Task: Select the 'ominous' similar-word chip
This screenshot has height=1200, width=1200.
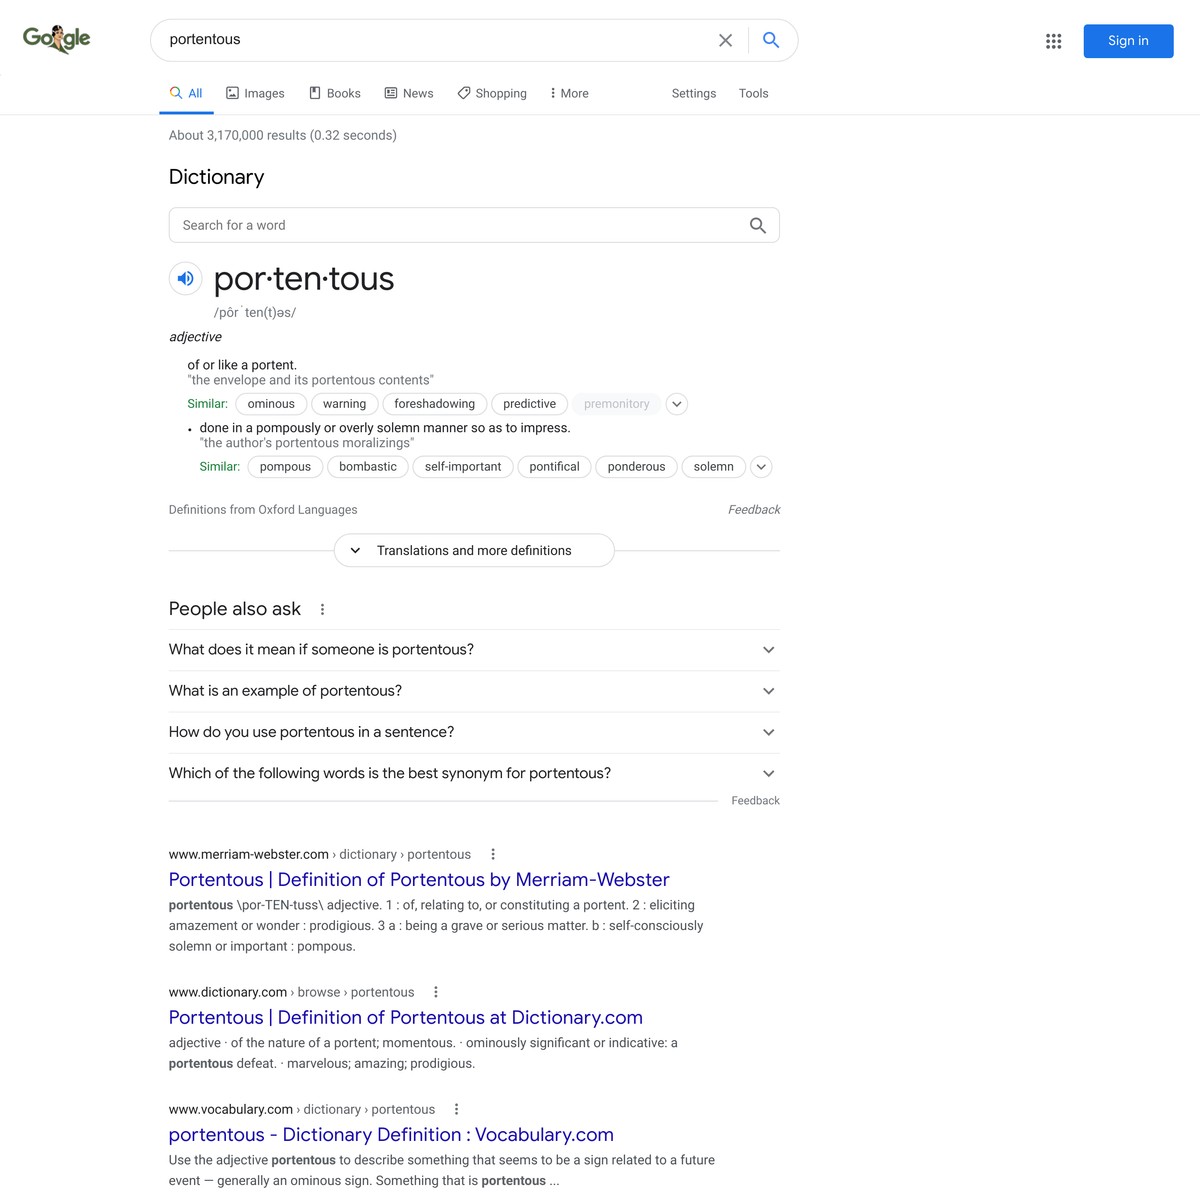Action: [270, 403]
